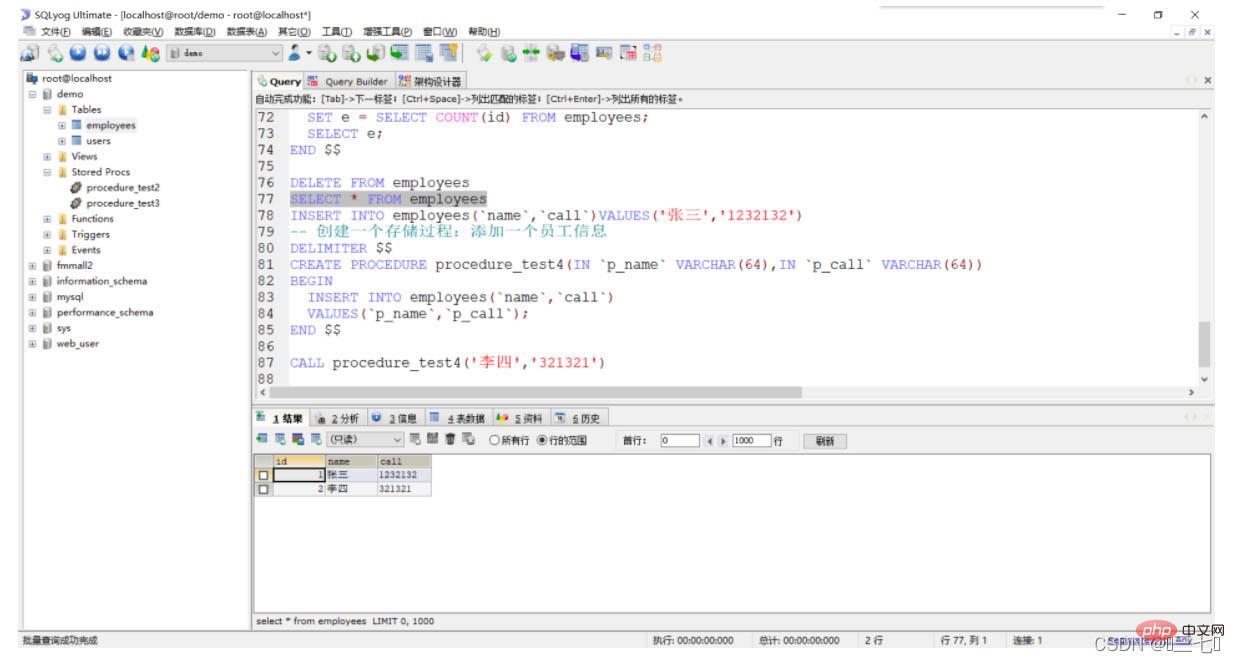Select the 所有行 radio button
The image size is (1235, 663).
coord(494,440)
